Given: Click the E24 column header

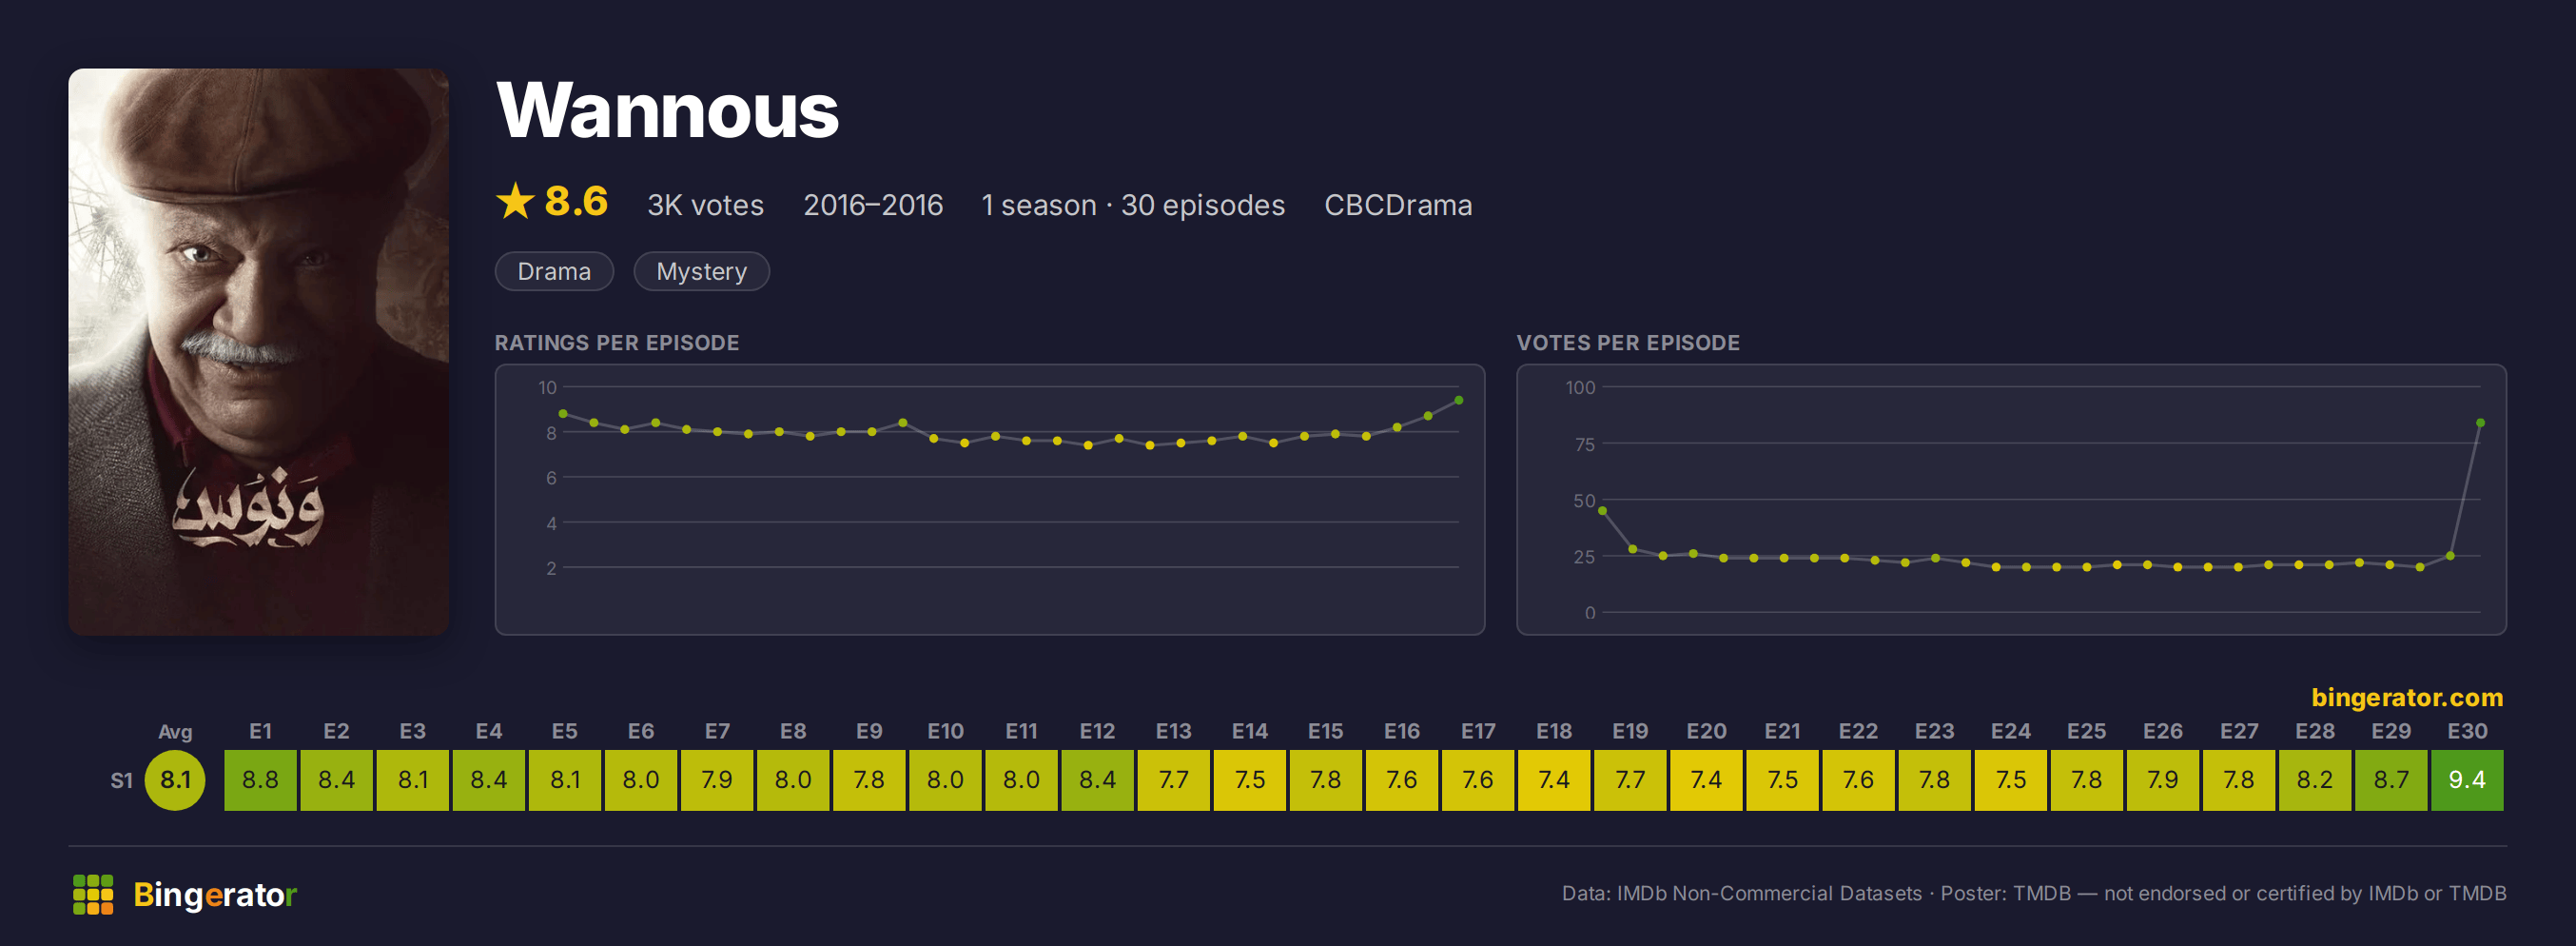Looking at the screenshot, I should coord(2010,731).
